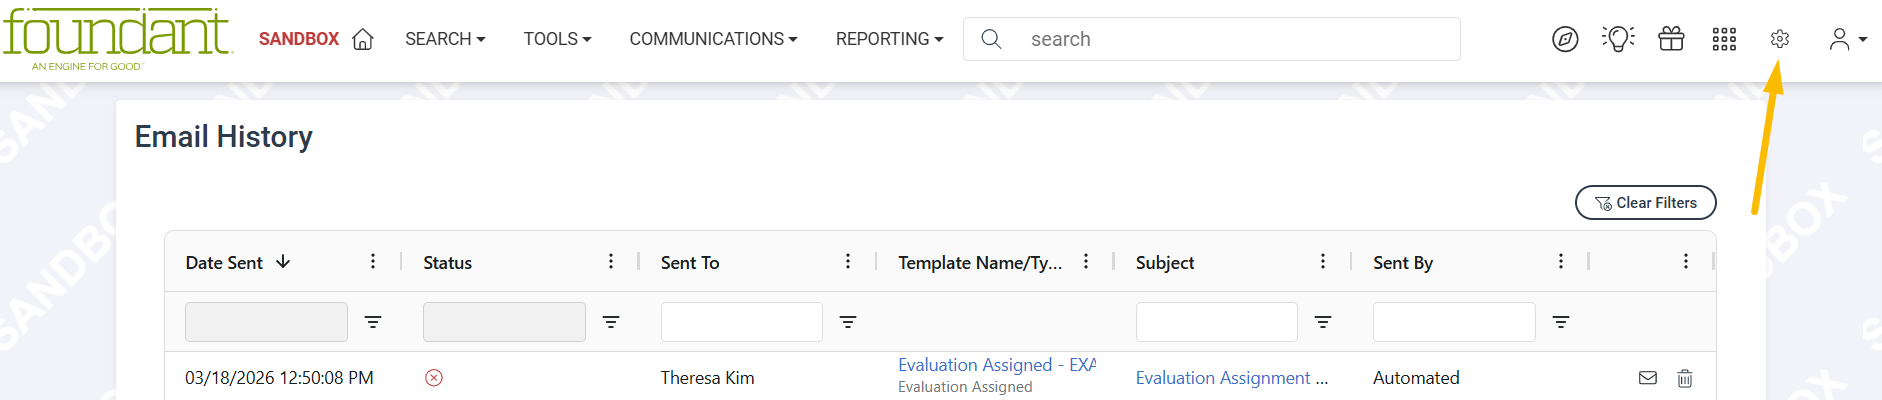
Task: Select the Automated sent-by cell
Action: [1416, 378]
